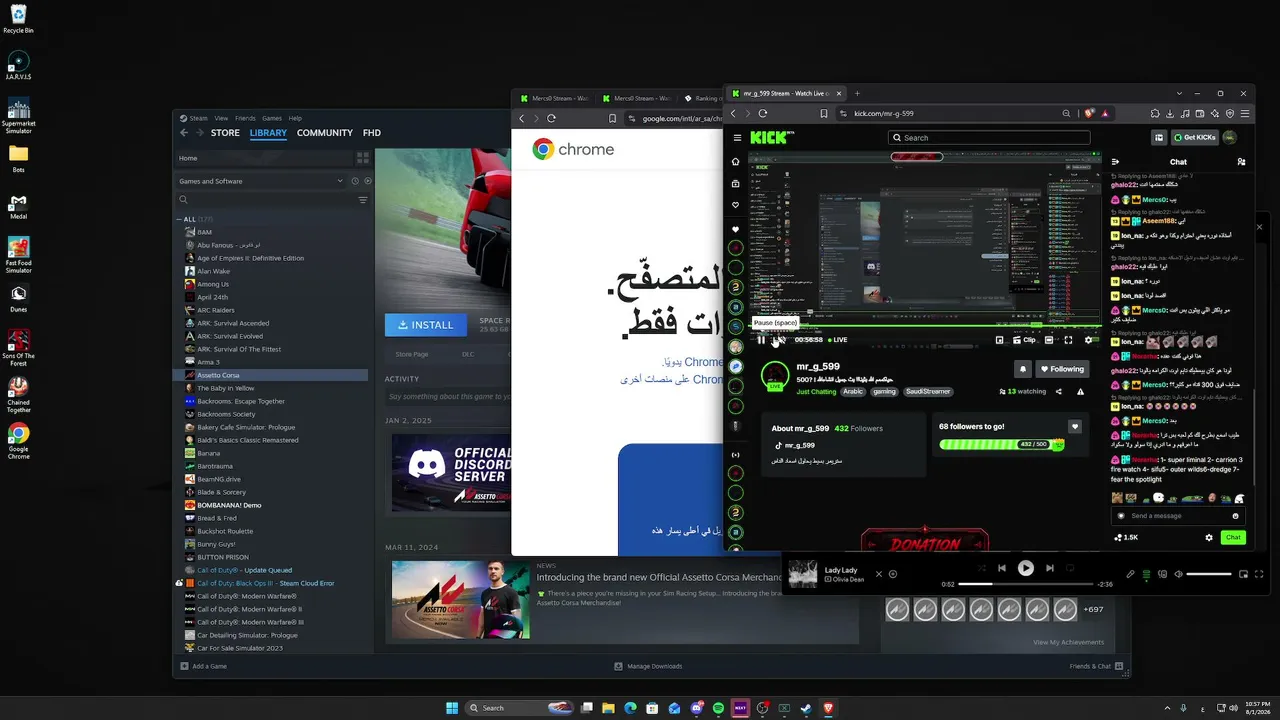Open the Brave browser main menu
The height and width of the screenshot is (720, 1280).
pyautogui.click(x=1244, y=114)
